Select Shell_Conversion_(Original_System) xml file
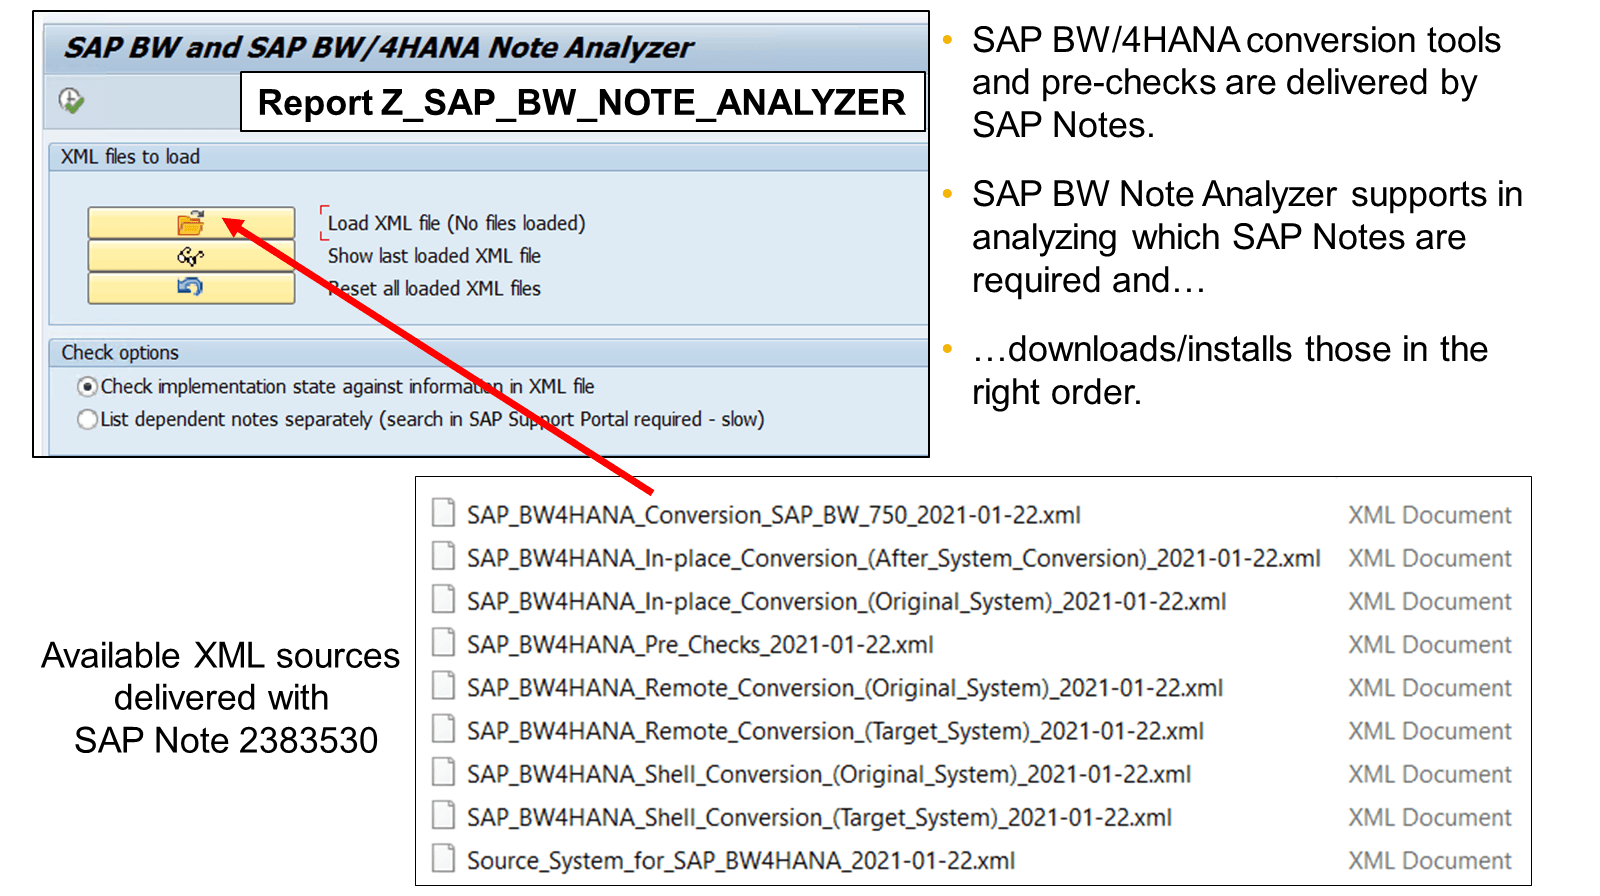Viewport: 1600px width, 896px height. pos(829,774)
